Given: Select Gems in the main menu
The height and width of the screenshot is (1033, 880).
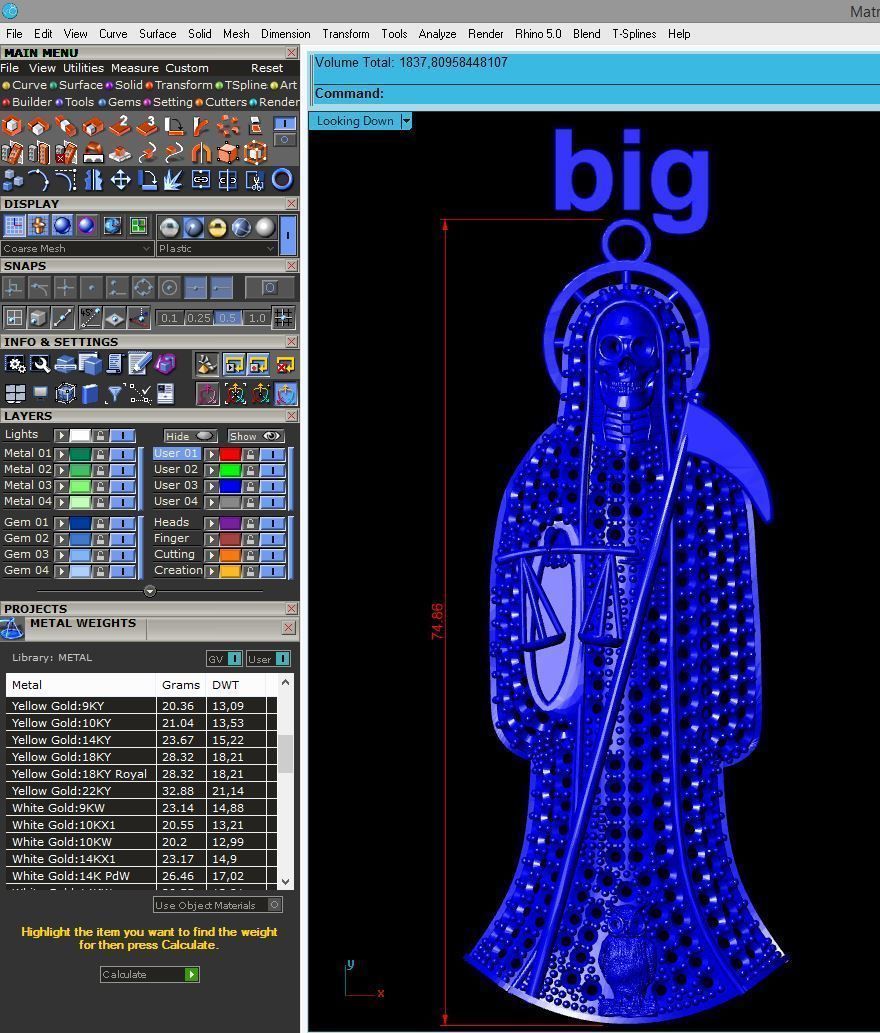Looking at the screenshot, I should 124,102.
